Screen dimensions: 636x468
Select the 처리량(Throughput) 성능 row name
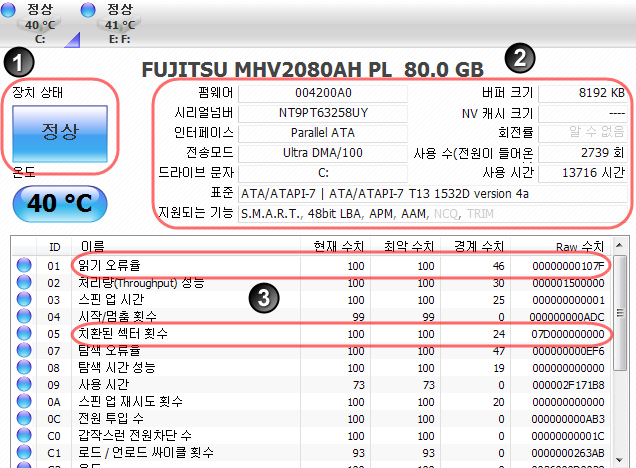141,282
